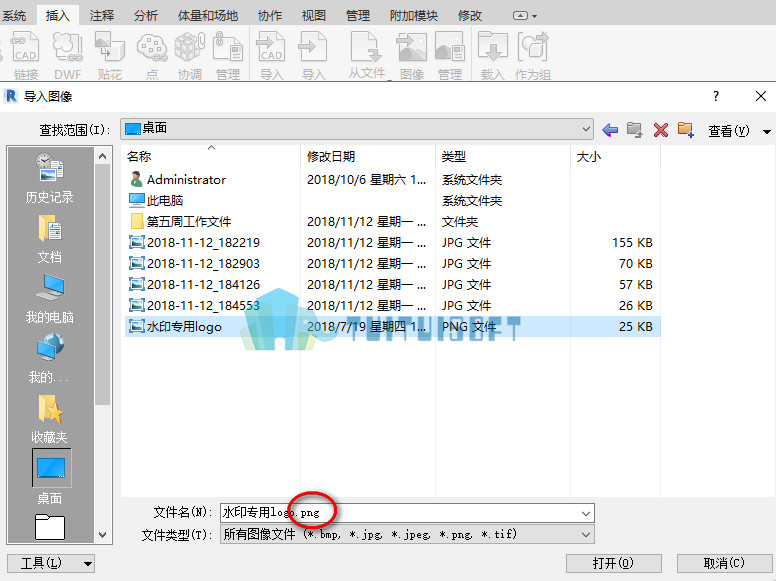Select the This PC (此电脑) entry
776x581 pixels.
[392, 200]
